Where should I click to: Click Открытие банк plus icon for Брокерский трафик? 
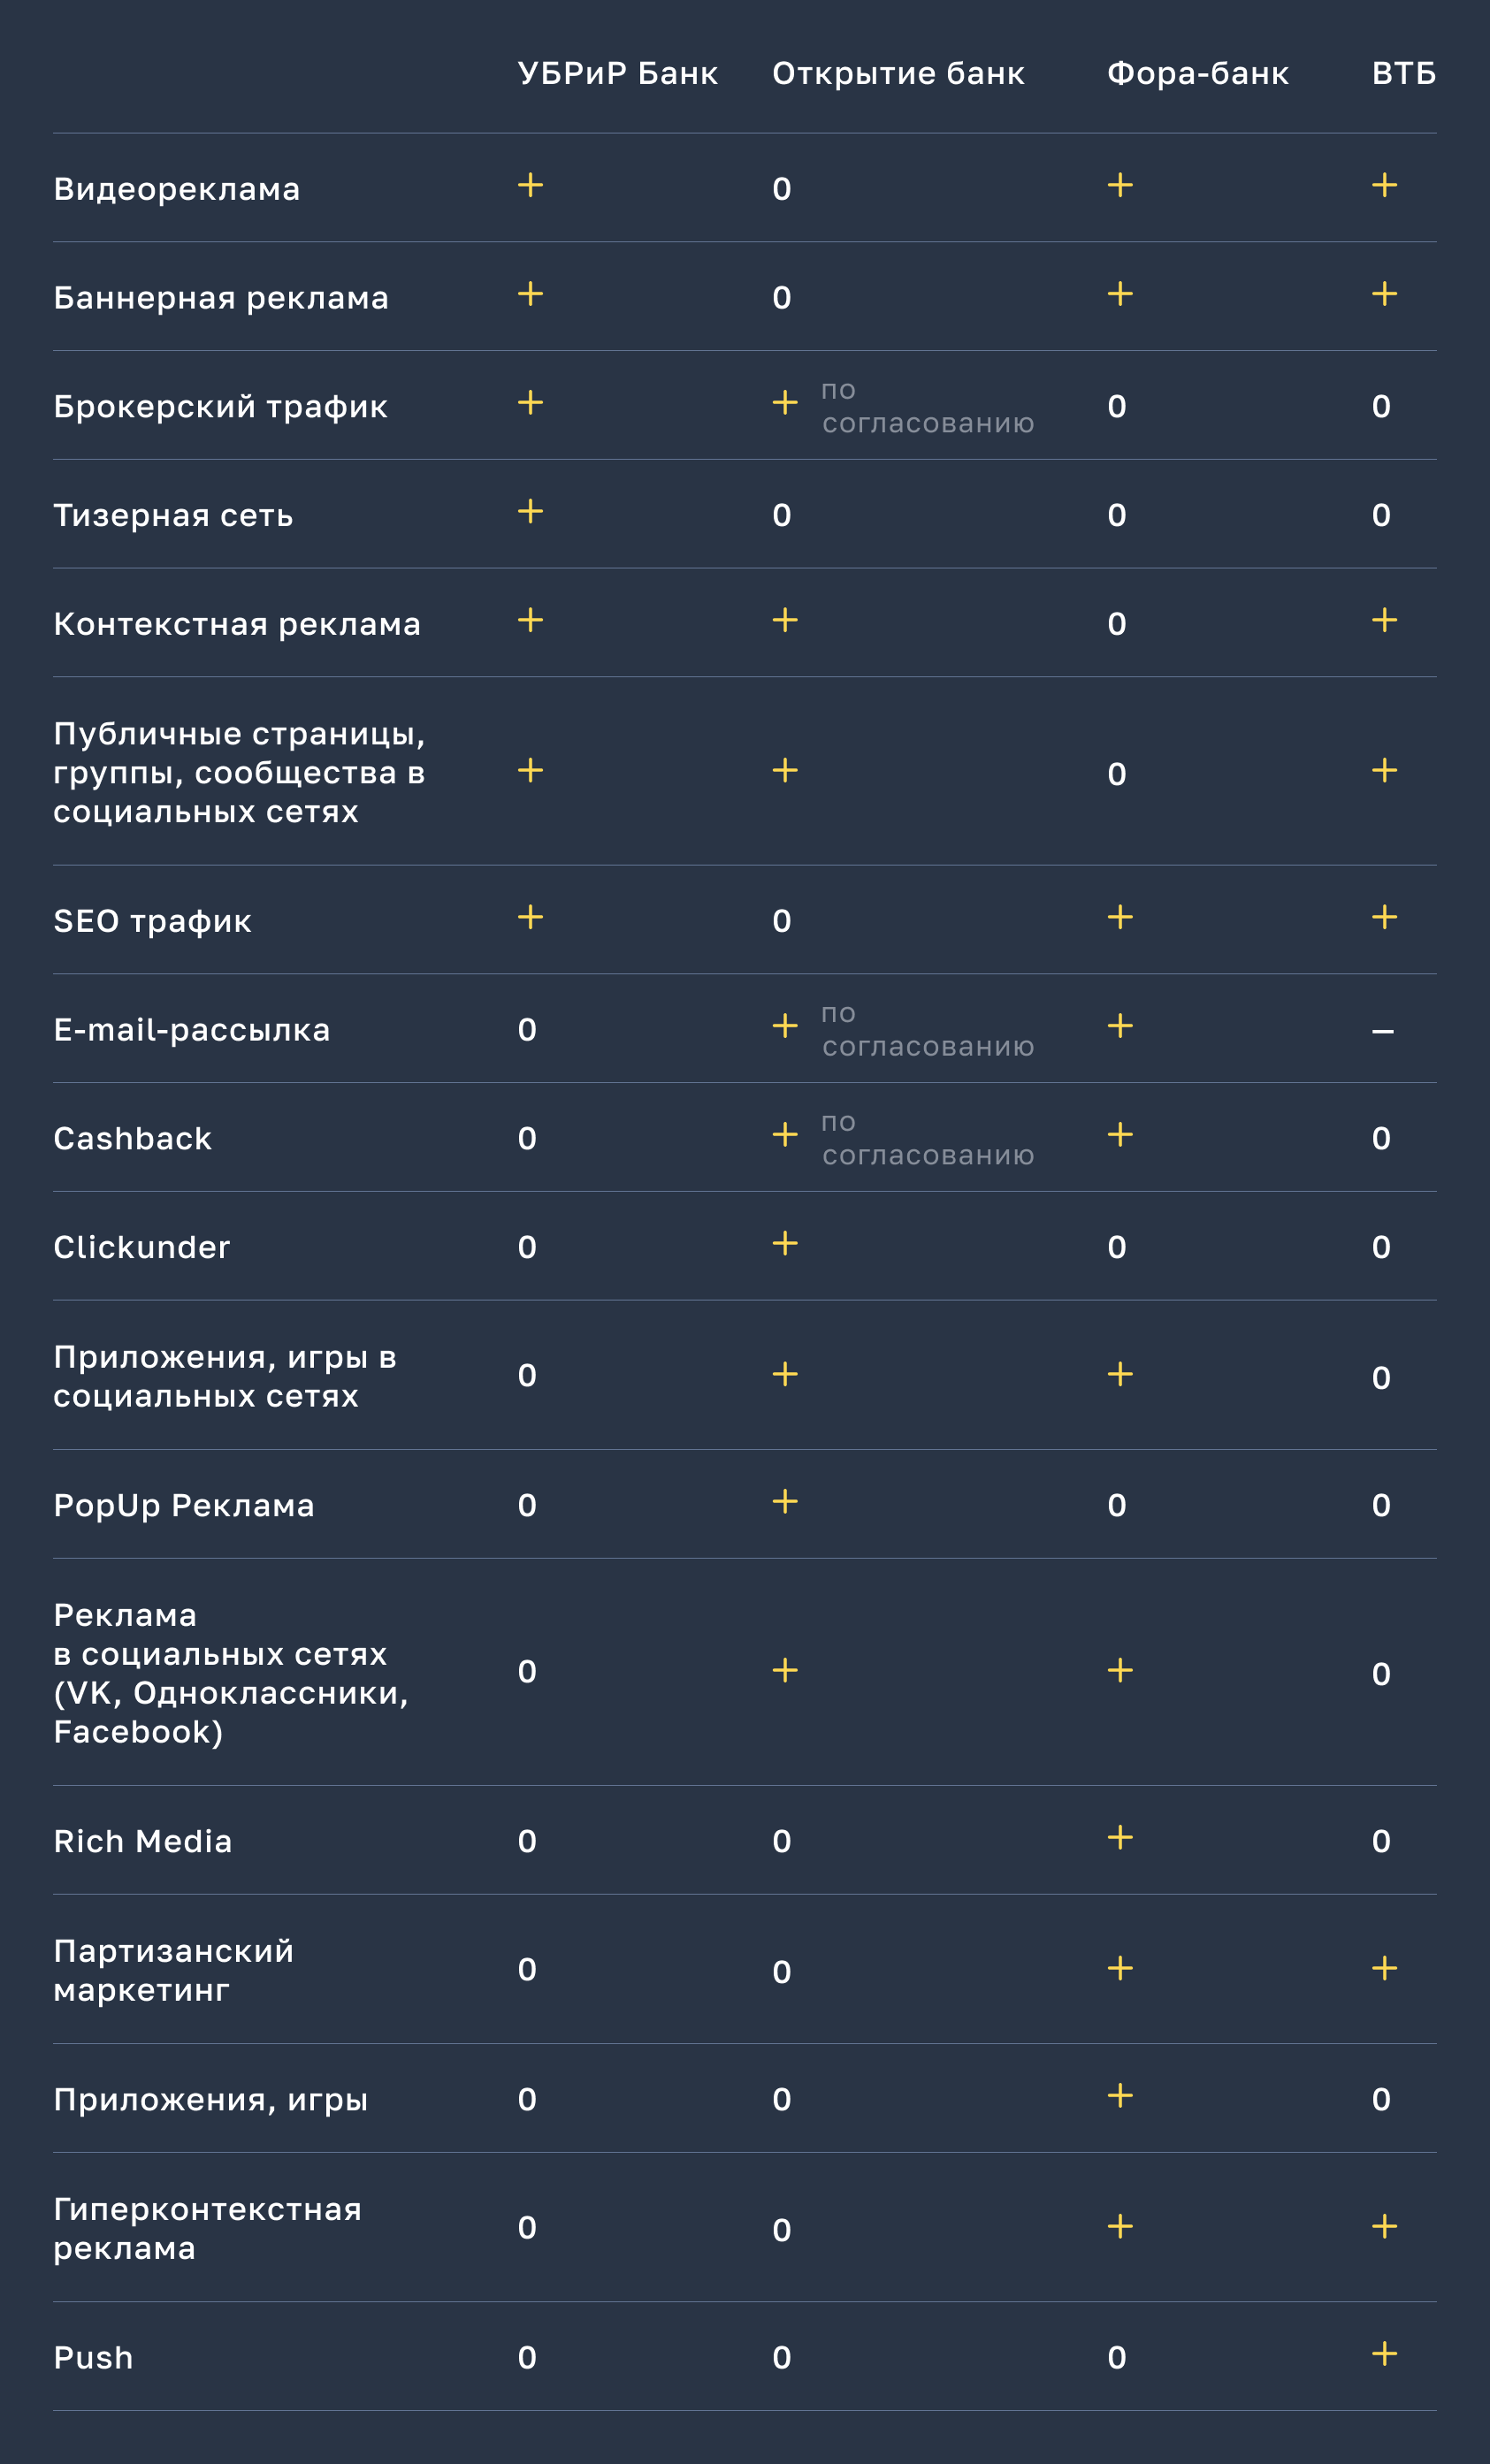785,402
